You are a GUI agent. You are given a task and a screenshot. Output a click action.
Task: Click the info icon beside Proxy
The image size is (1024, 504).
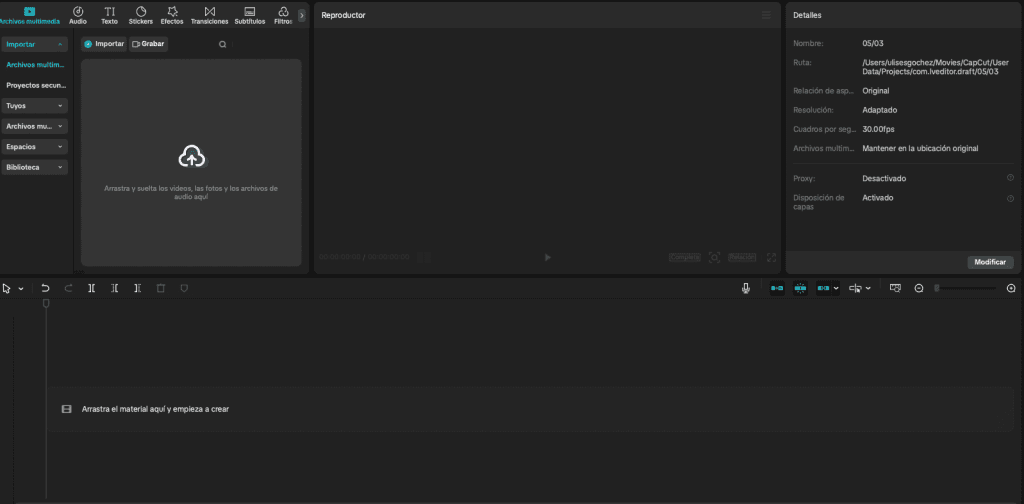coord(1010,178)
